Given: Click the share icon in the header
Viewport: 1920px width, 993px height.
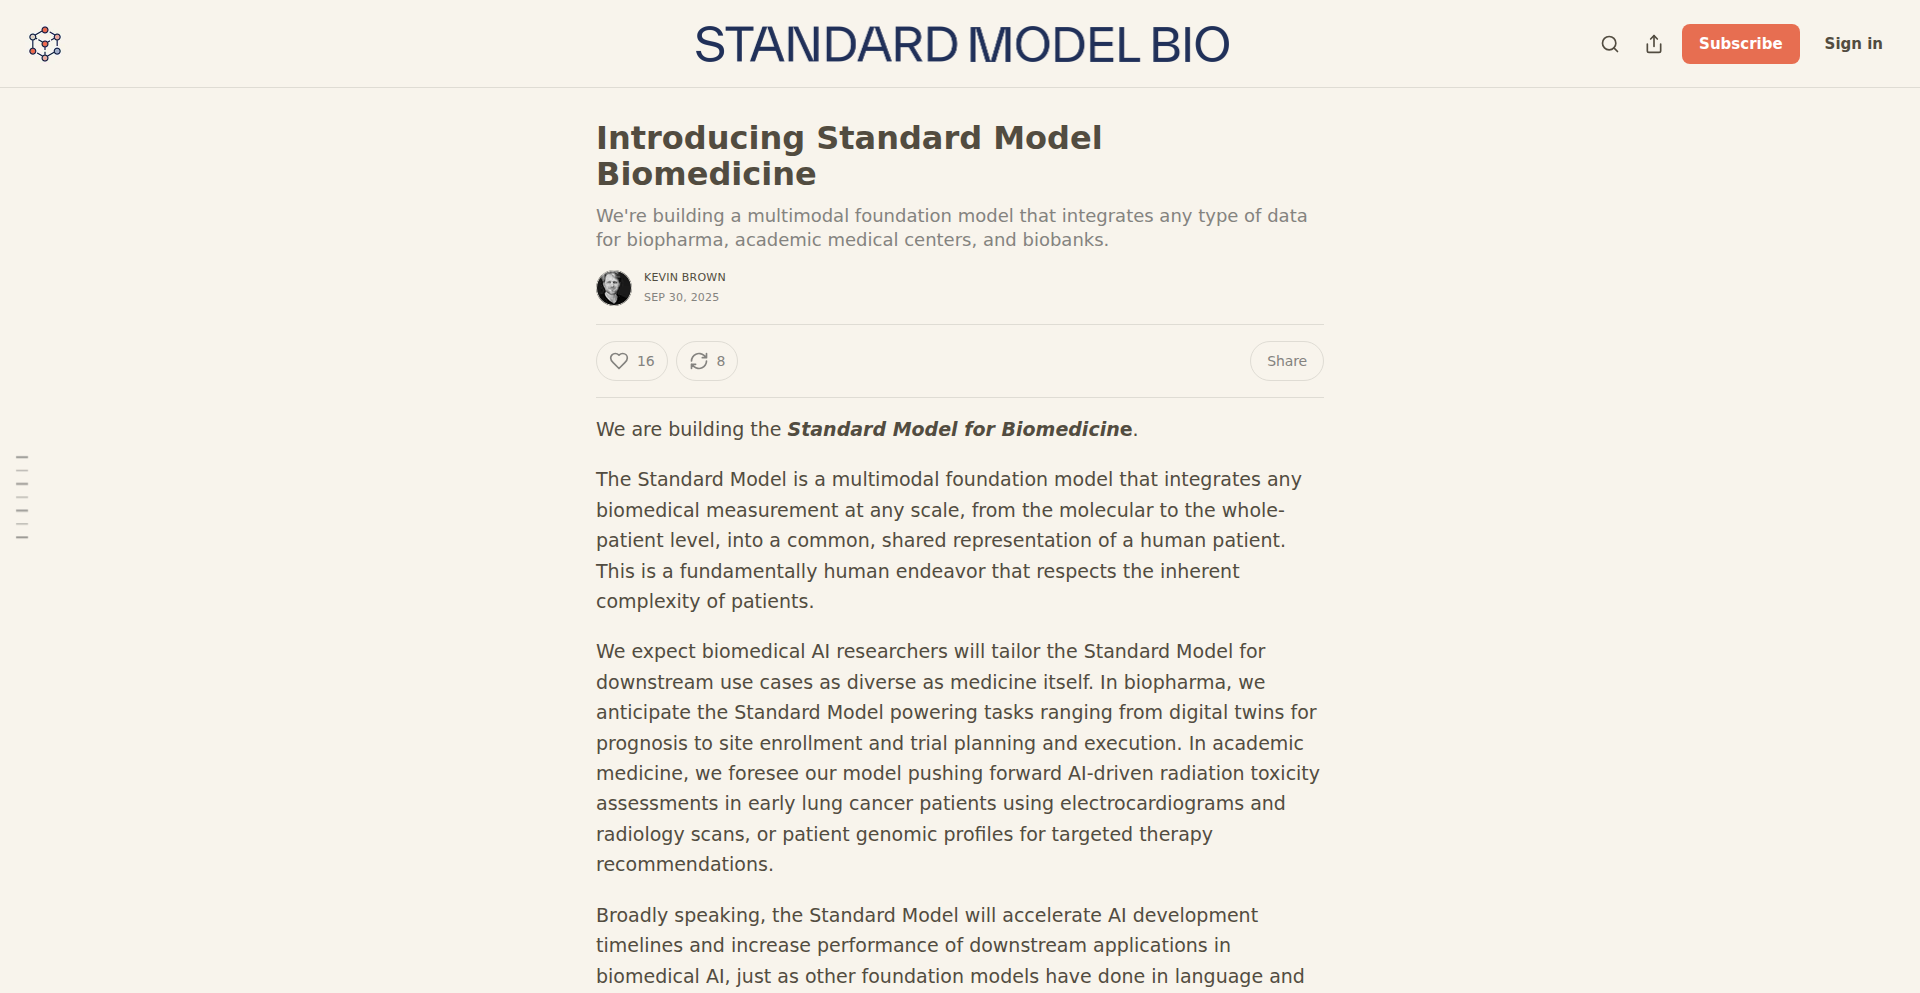Looking at the screenshot, I should pyautogui.click(x=1654, y=44).
